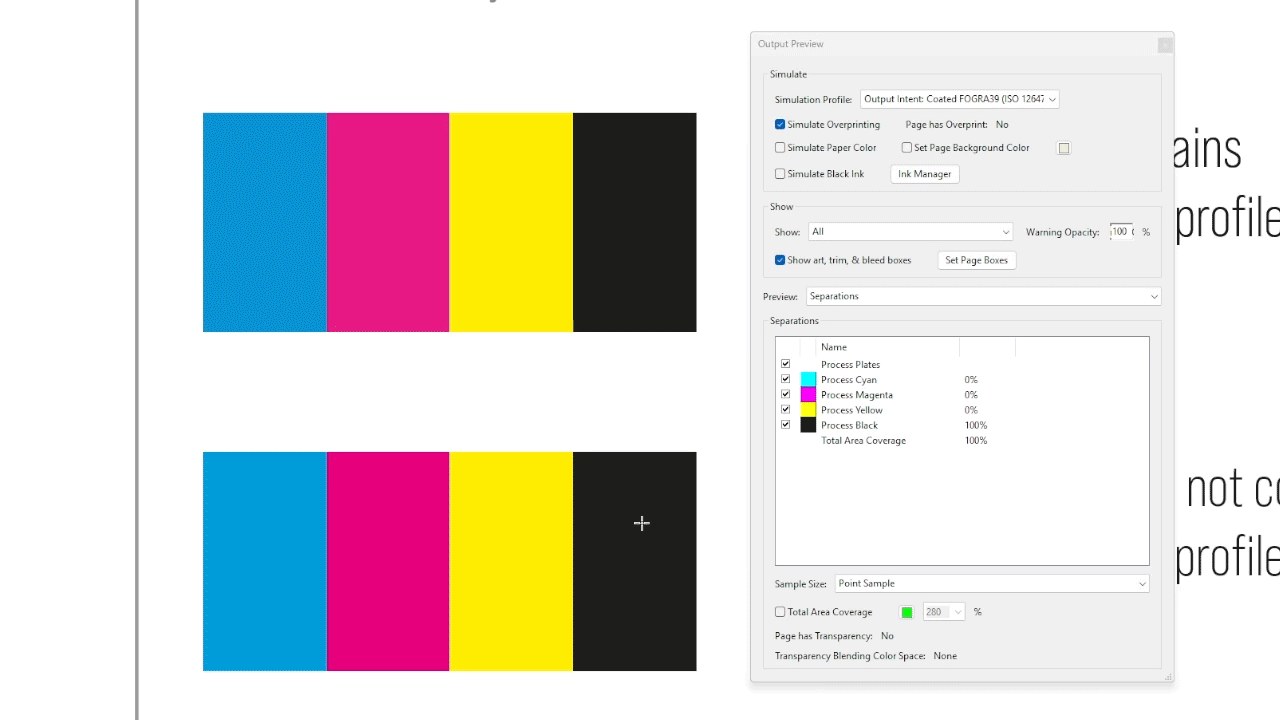
Task: Click the Process Yellow ink swatch
Action: tap(807, 409)
